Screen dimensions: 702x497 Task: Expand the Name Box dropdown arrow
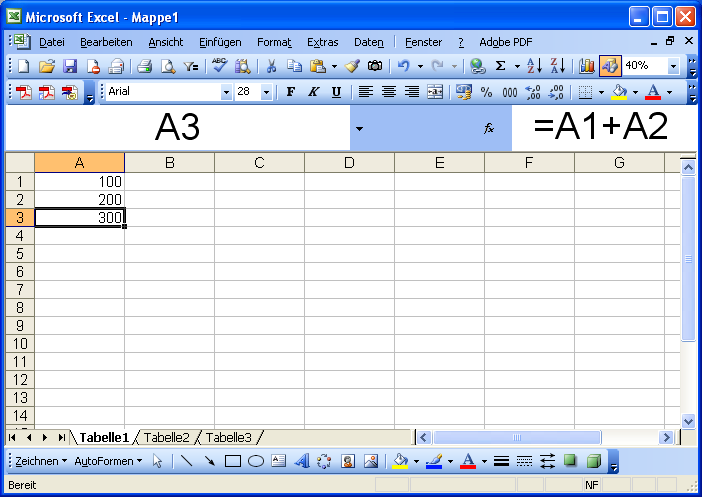pyautogui.click(x=359, y=129)
